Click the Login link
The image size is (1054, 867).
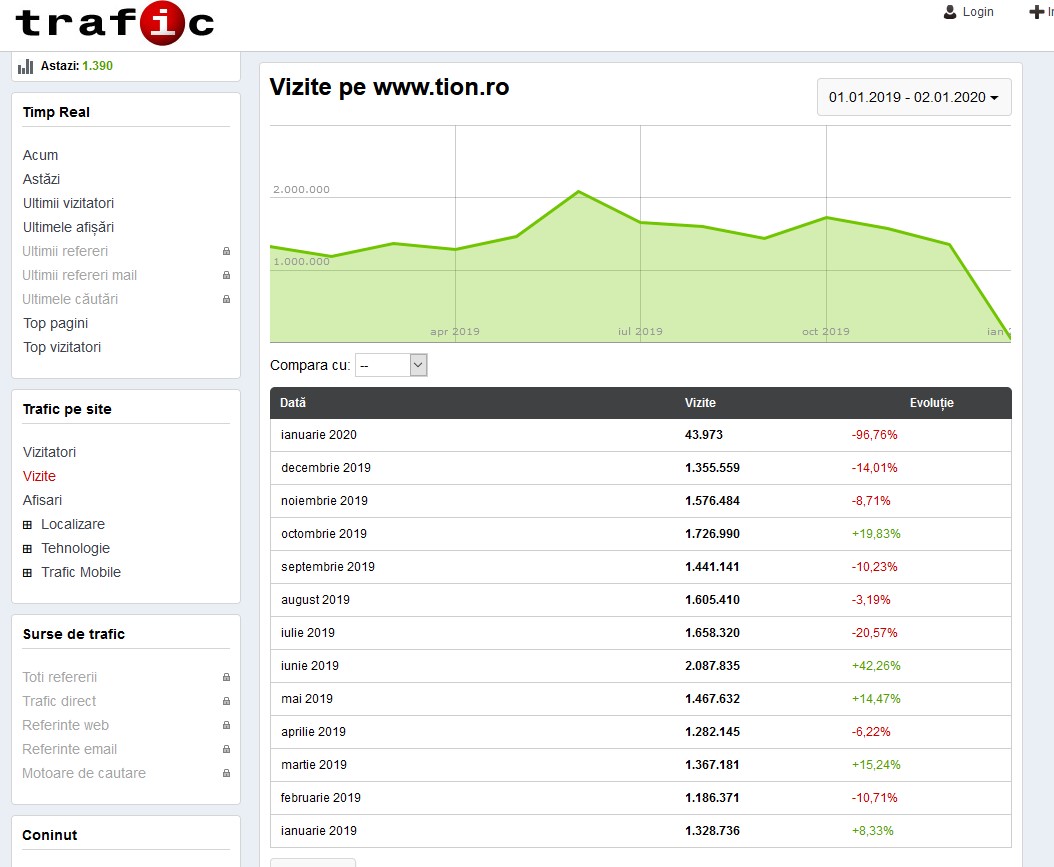click(977, 12)
